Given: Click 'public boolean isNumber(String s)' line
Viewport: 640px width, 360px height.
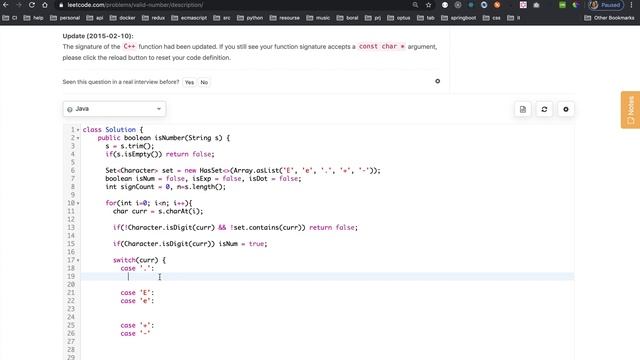Looking at the screenshot, I should pos(164,138).
